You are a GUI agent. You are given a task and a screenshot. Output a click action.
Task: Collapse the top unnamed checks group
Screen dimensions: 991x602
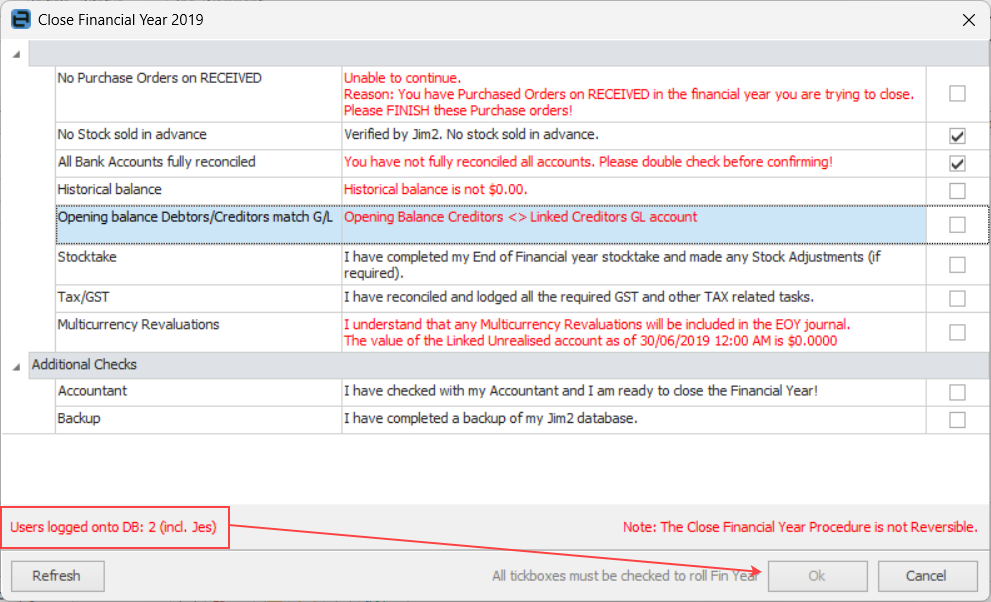pyautogui.click(x=16, y=54)
